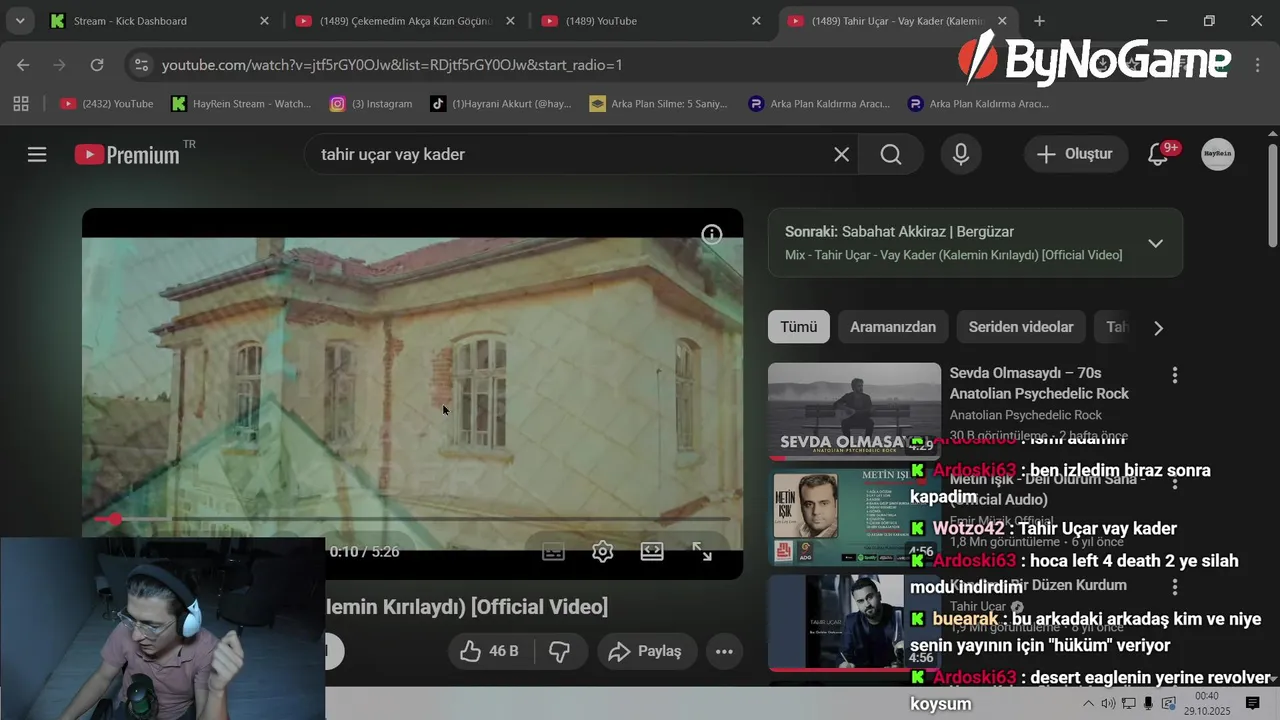
Task: Open the Metin Işık video thumbnail
Action: point(854,517)
